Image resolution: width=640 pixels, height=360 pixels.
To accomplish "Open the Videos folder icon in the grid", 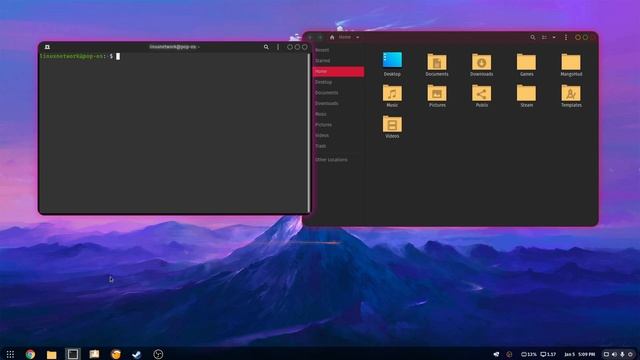I will click(x=392, y=124).
